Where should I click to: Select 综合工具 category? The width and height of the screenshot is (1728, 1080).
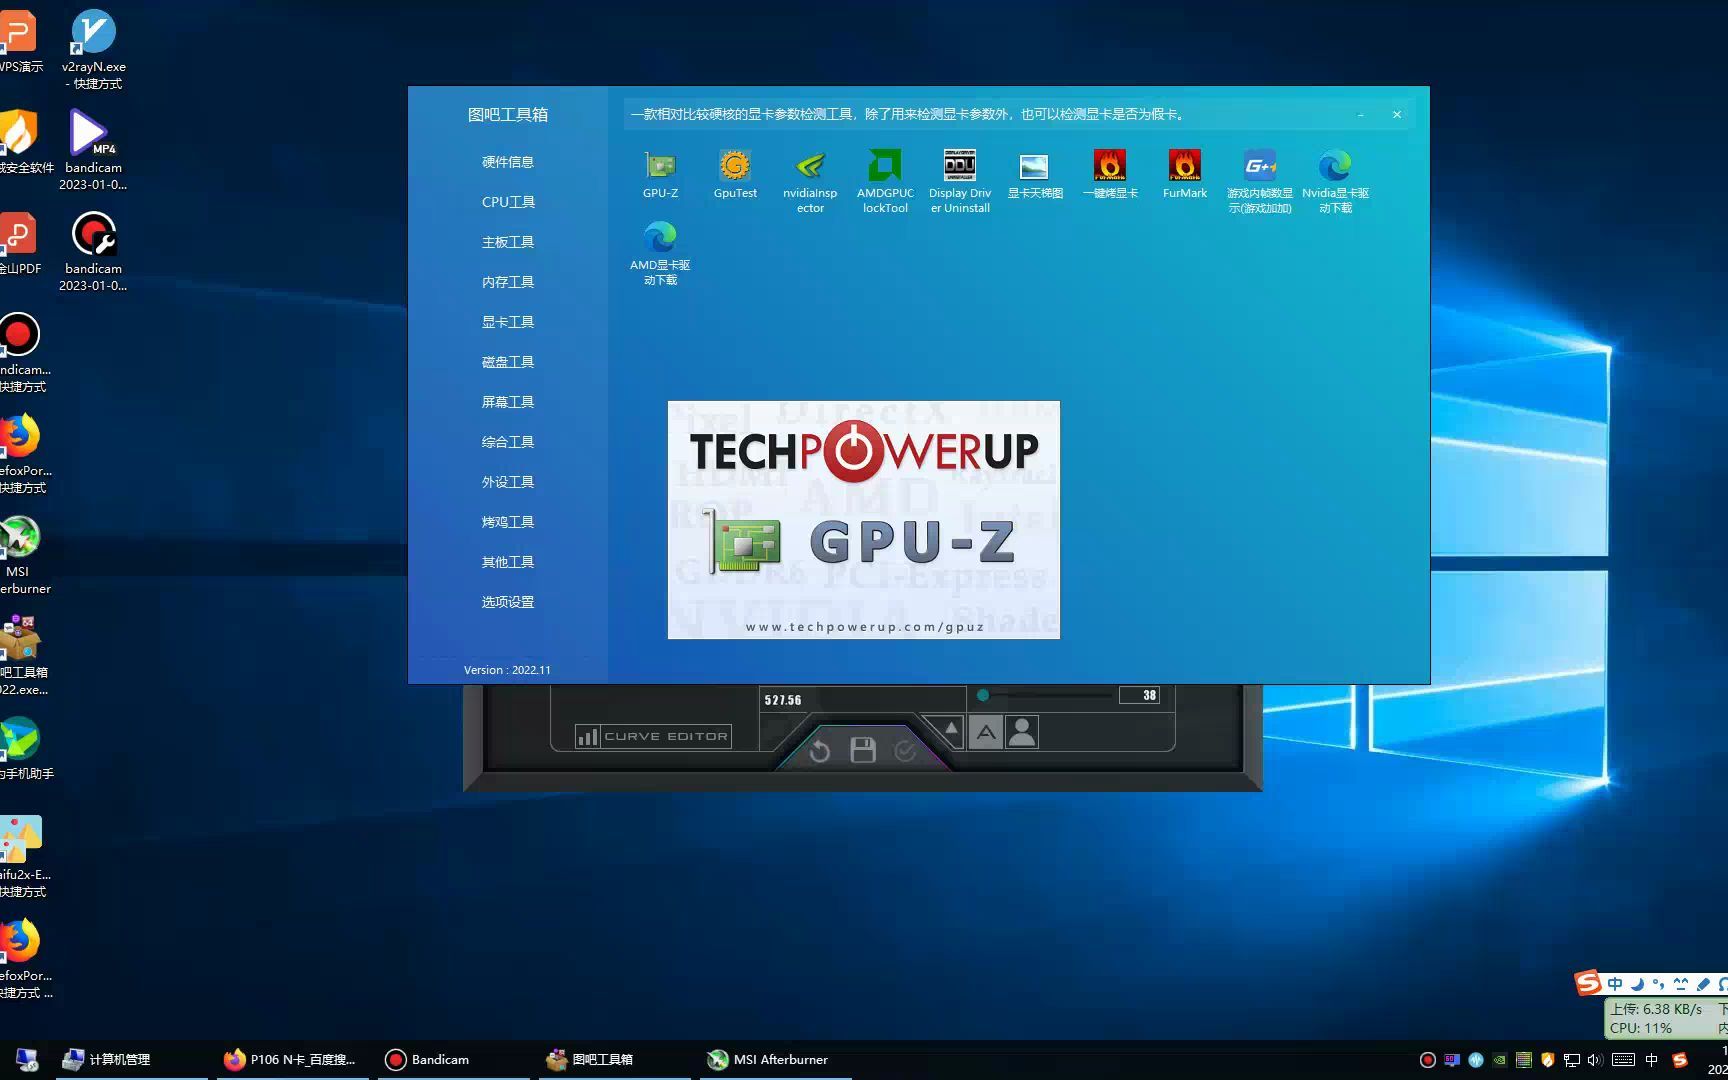pos(508,442)
